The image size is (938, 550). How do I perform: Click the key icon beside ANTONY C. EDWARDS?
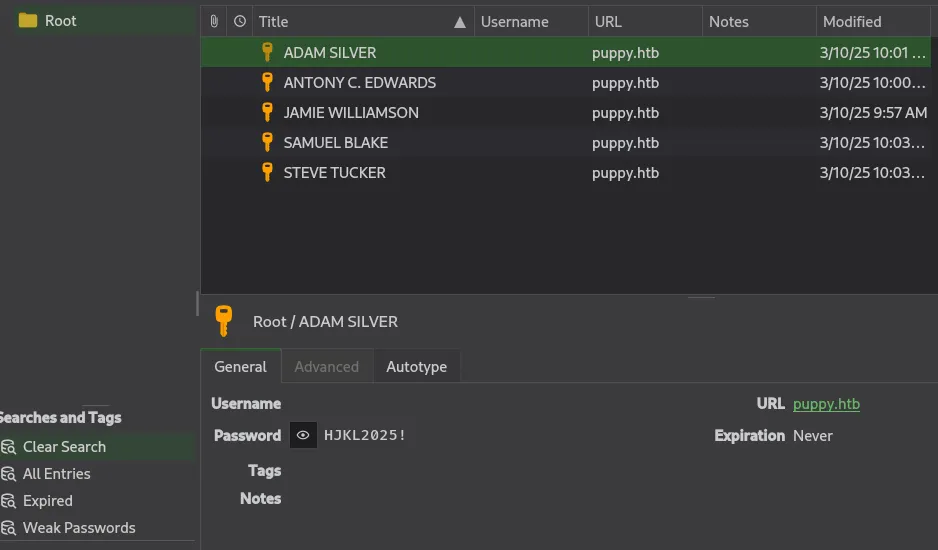267,82
